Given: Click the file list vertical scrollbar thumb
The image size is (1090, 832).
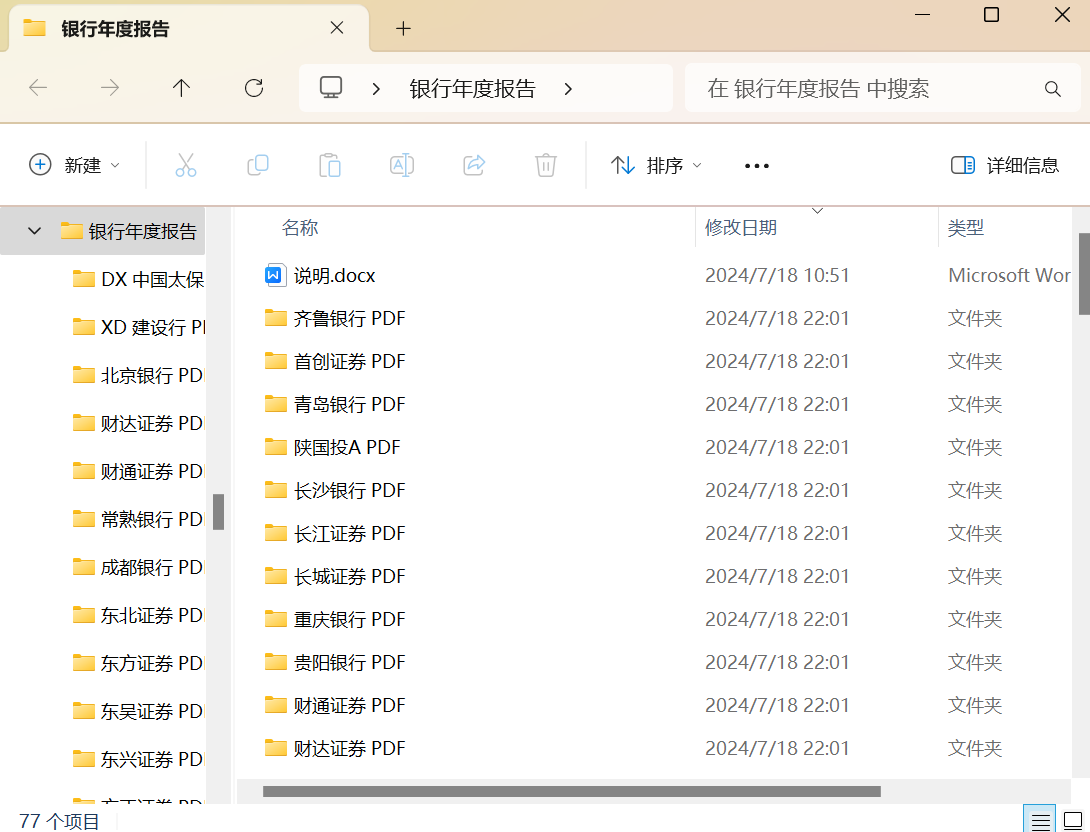Looking at the screenshot, I should (x=1084, y=274).
